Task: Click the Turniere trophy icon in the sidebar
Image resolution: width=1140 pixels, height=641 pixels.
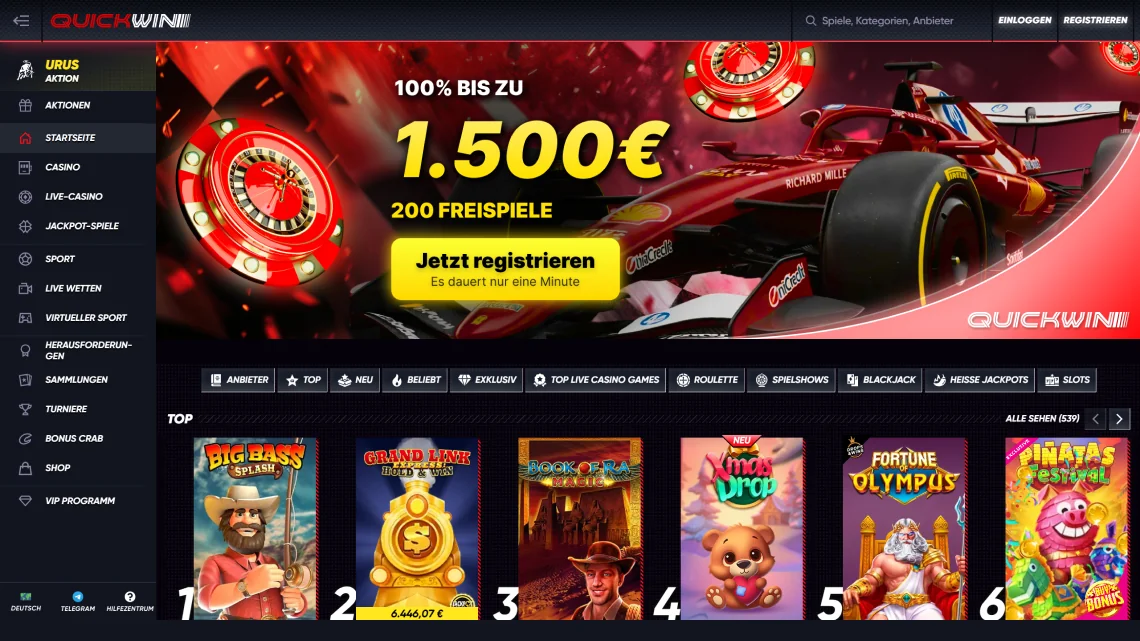Action: (25, 409)
